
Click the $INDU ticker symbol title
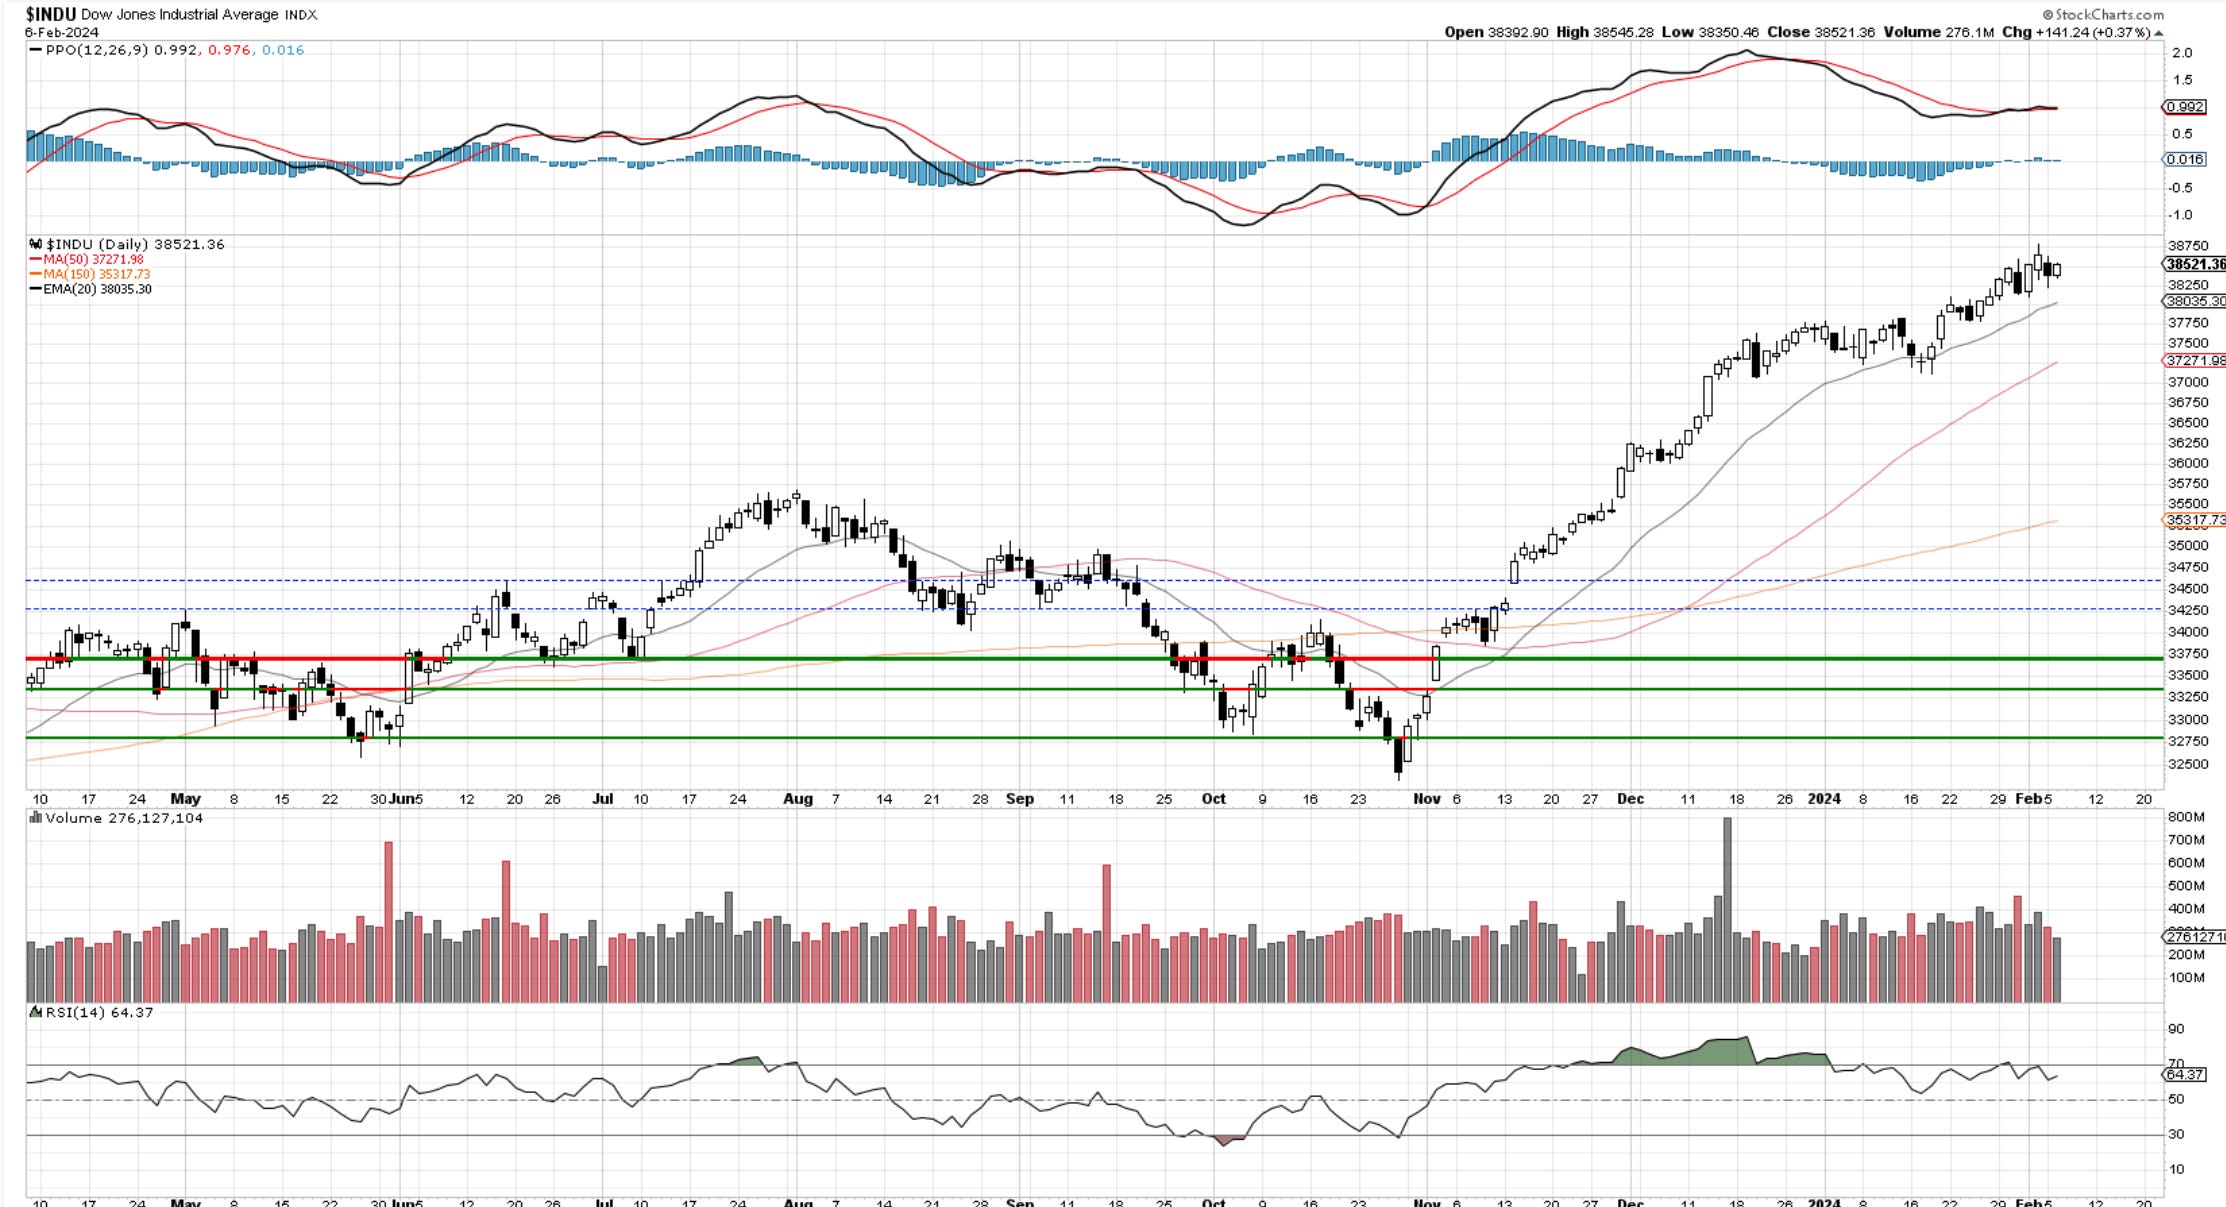50,14
